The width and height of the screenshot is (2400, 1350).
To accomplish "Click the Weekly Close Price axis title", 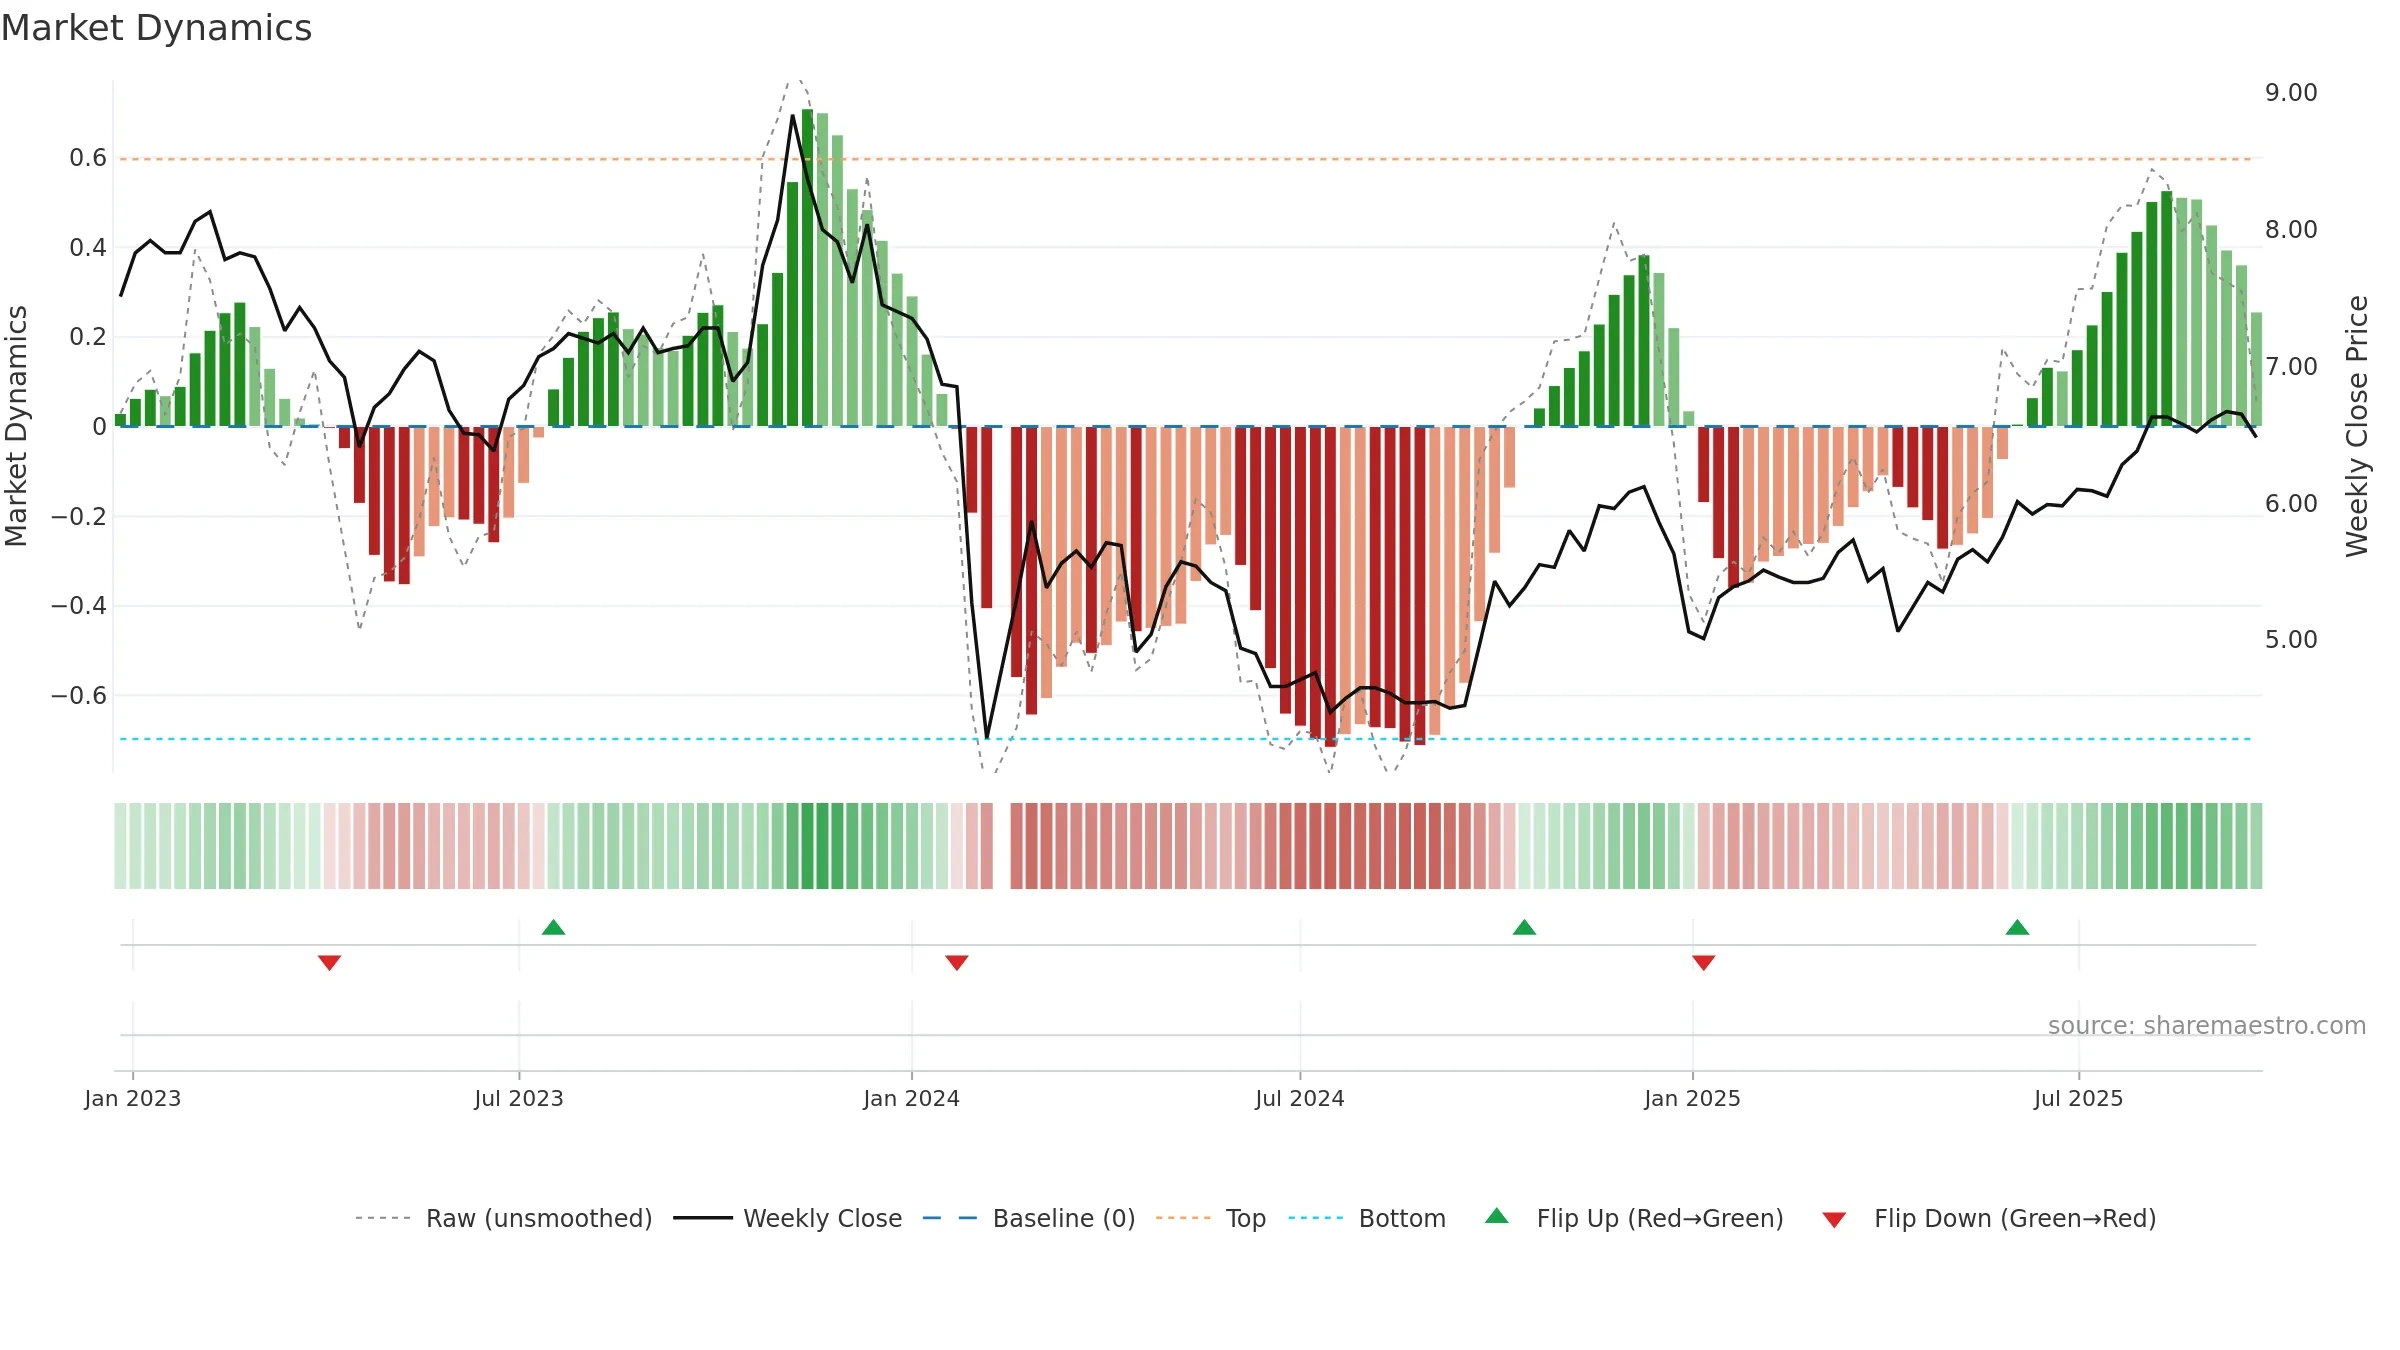I will pos(2357,426).
